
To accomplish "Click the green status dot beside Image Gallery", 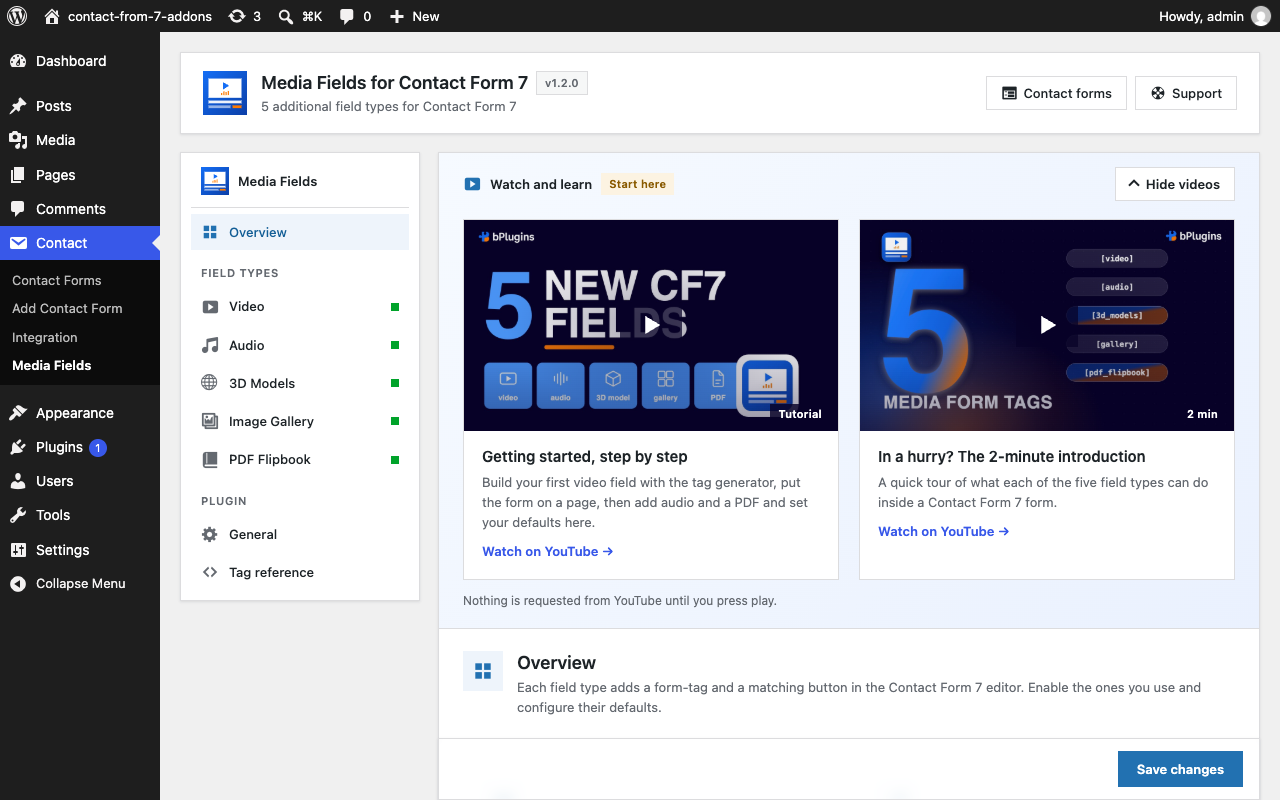I will (x=395, y=421).
